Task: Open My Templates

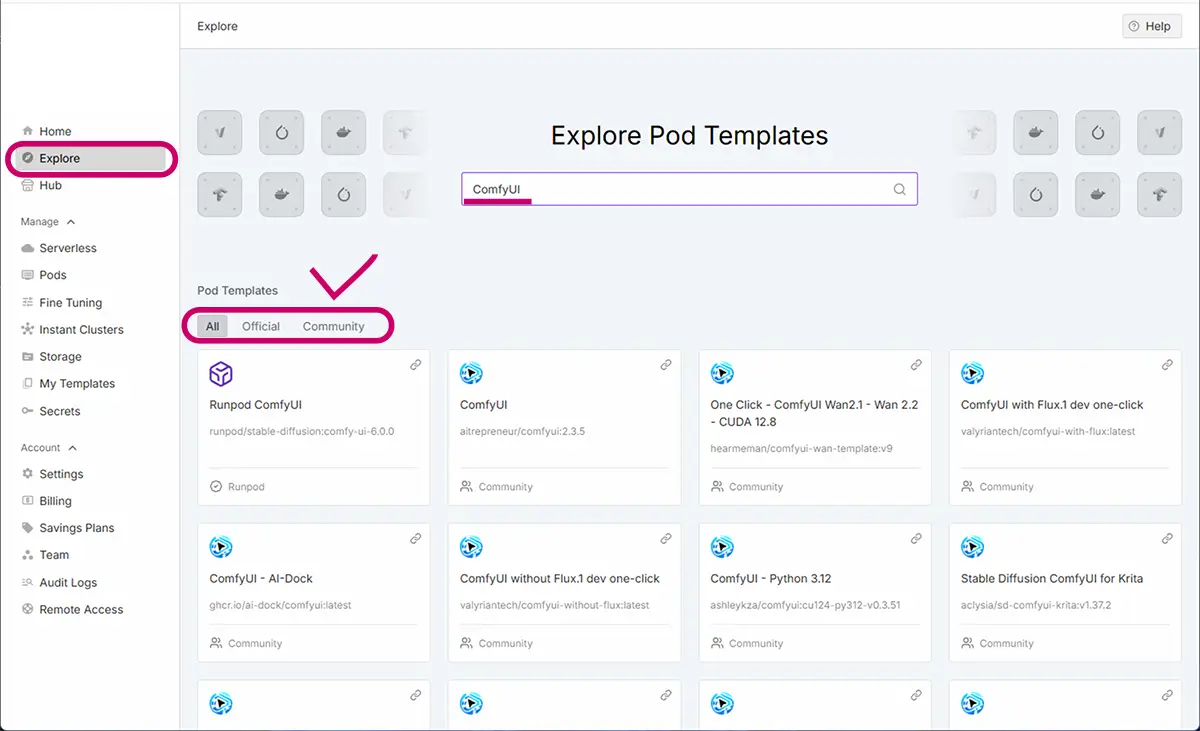Action: click(68, 383)
